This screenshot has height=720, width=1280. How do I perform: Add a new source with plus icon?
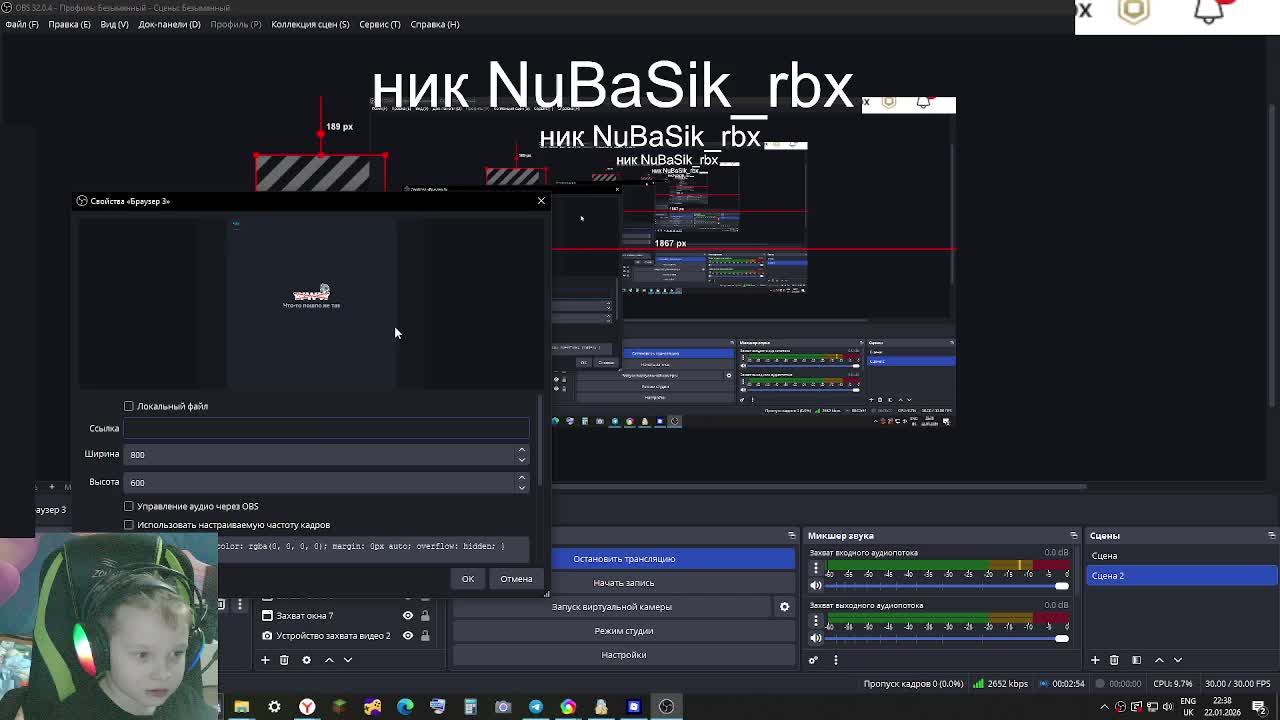click(265, 660)
